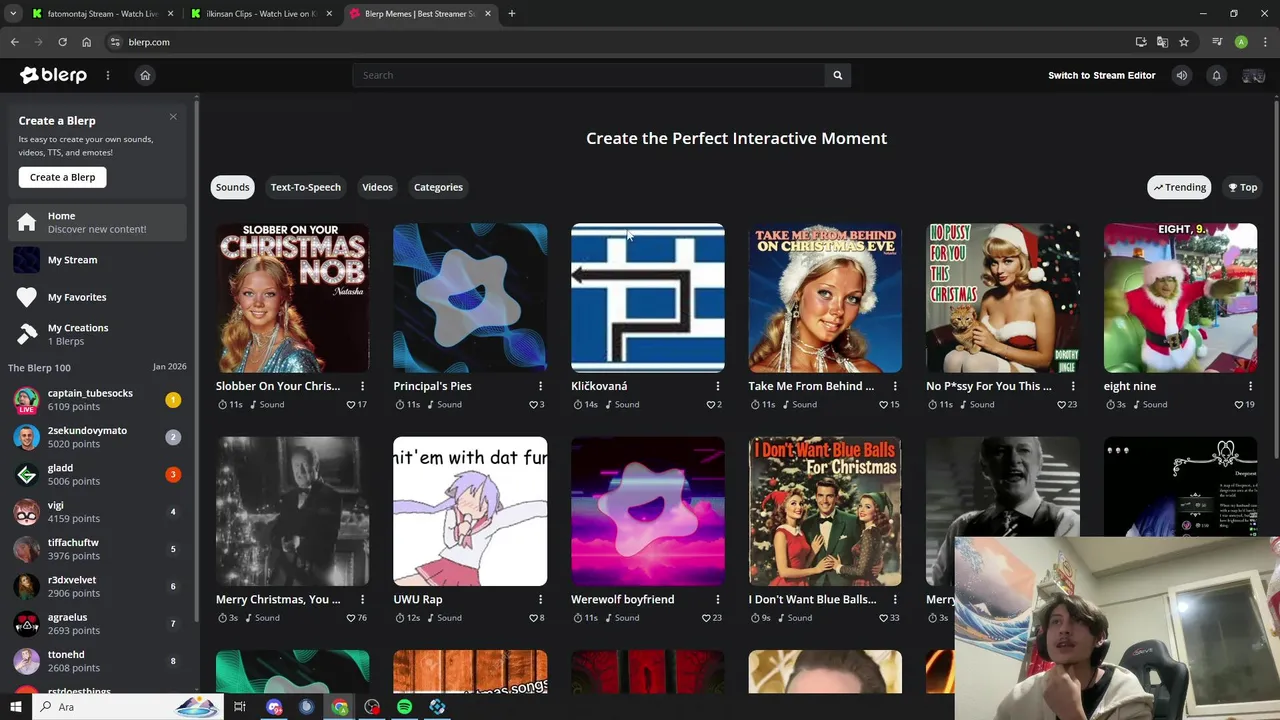The width and height of the screenshot is (1280, 720).
Task: Like the No P*ssy For You This sound
Action: coord(1061,405)
